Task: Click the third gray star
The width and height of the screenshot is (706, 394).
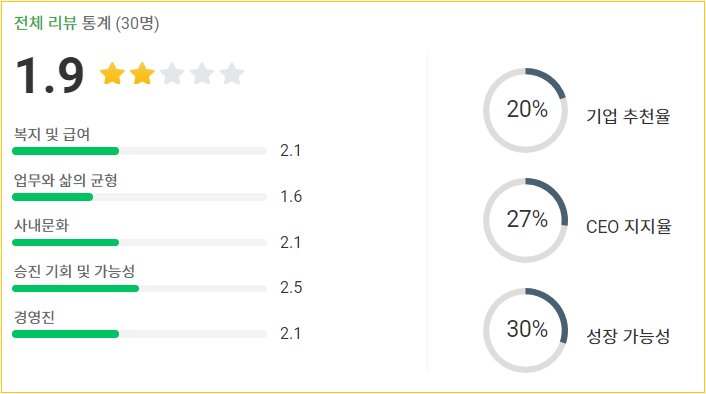Action: coord(172,73)
